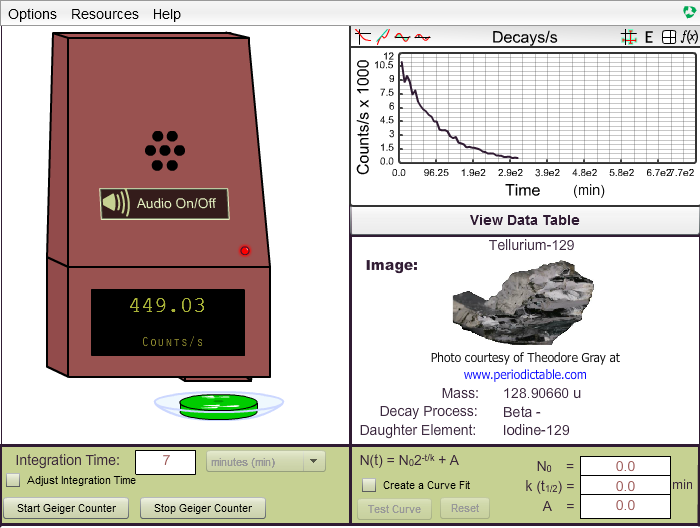This screenshot has width=700, height=528.
Task: Click the Iodine-129 daughter element value
Action: 536,430
